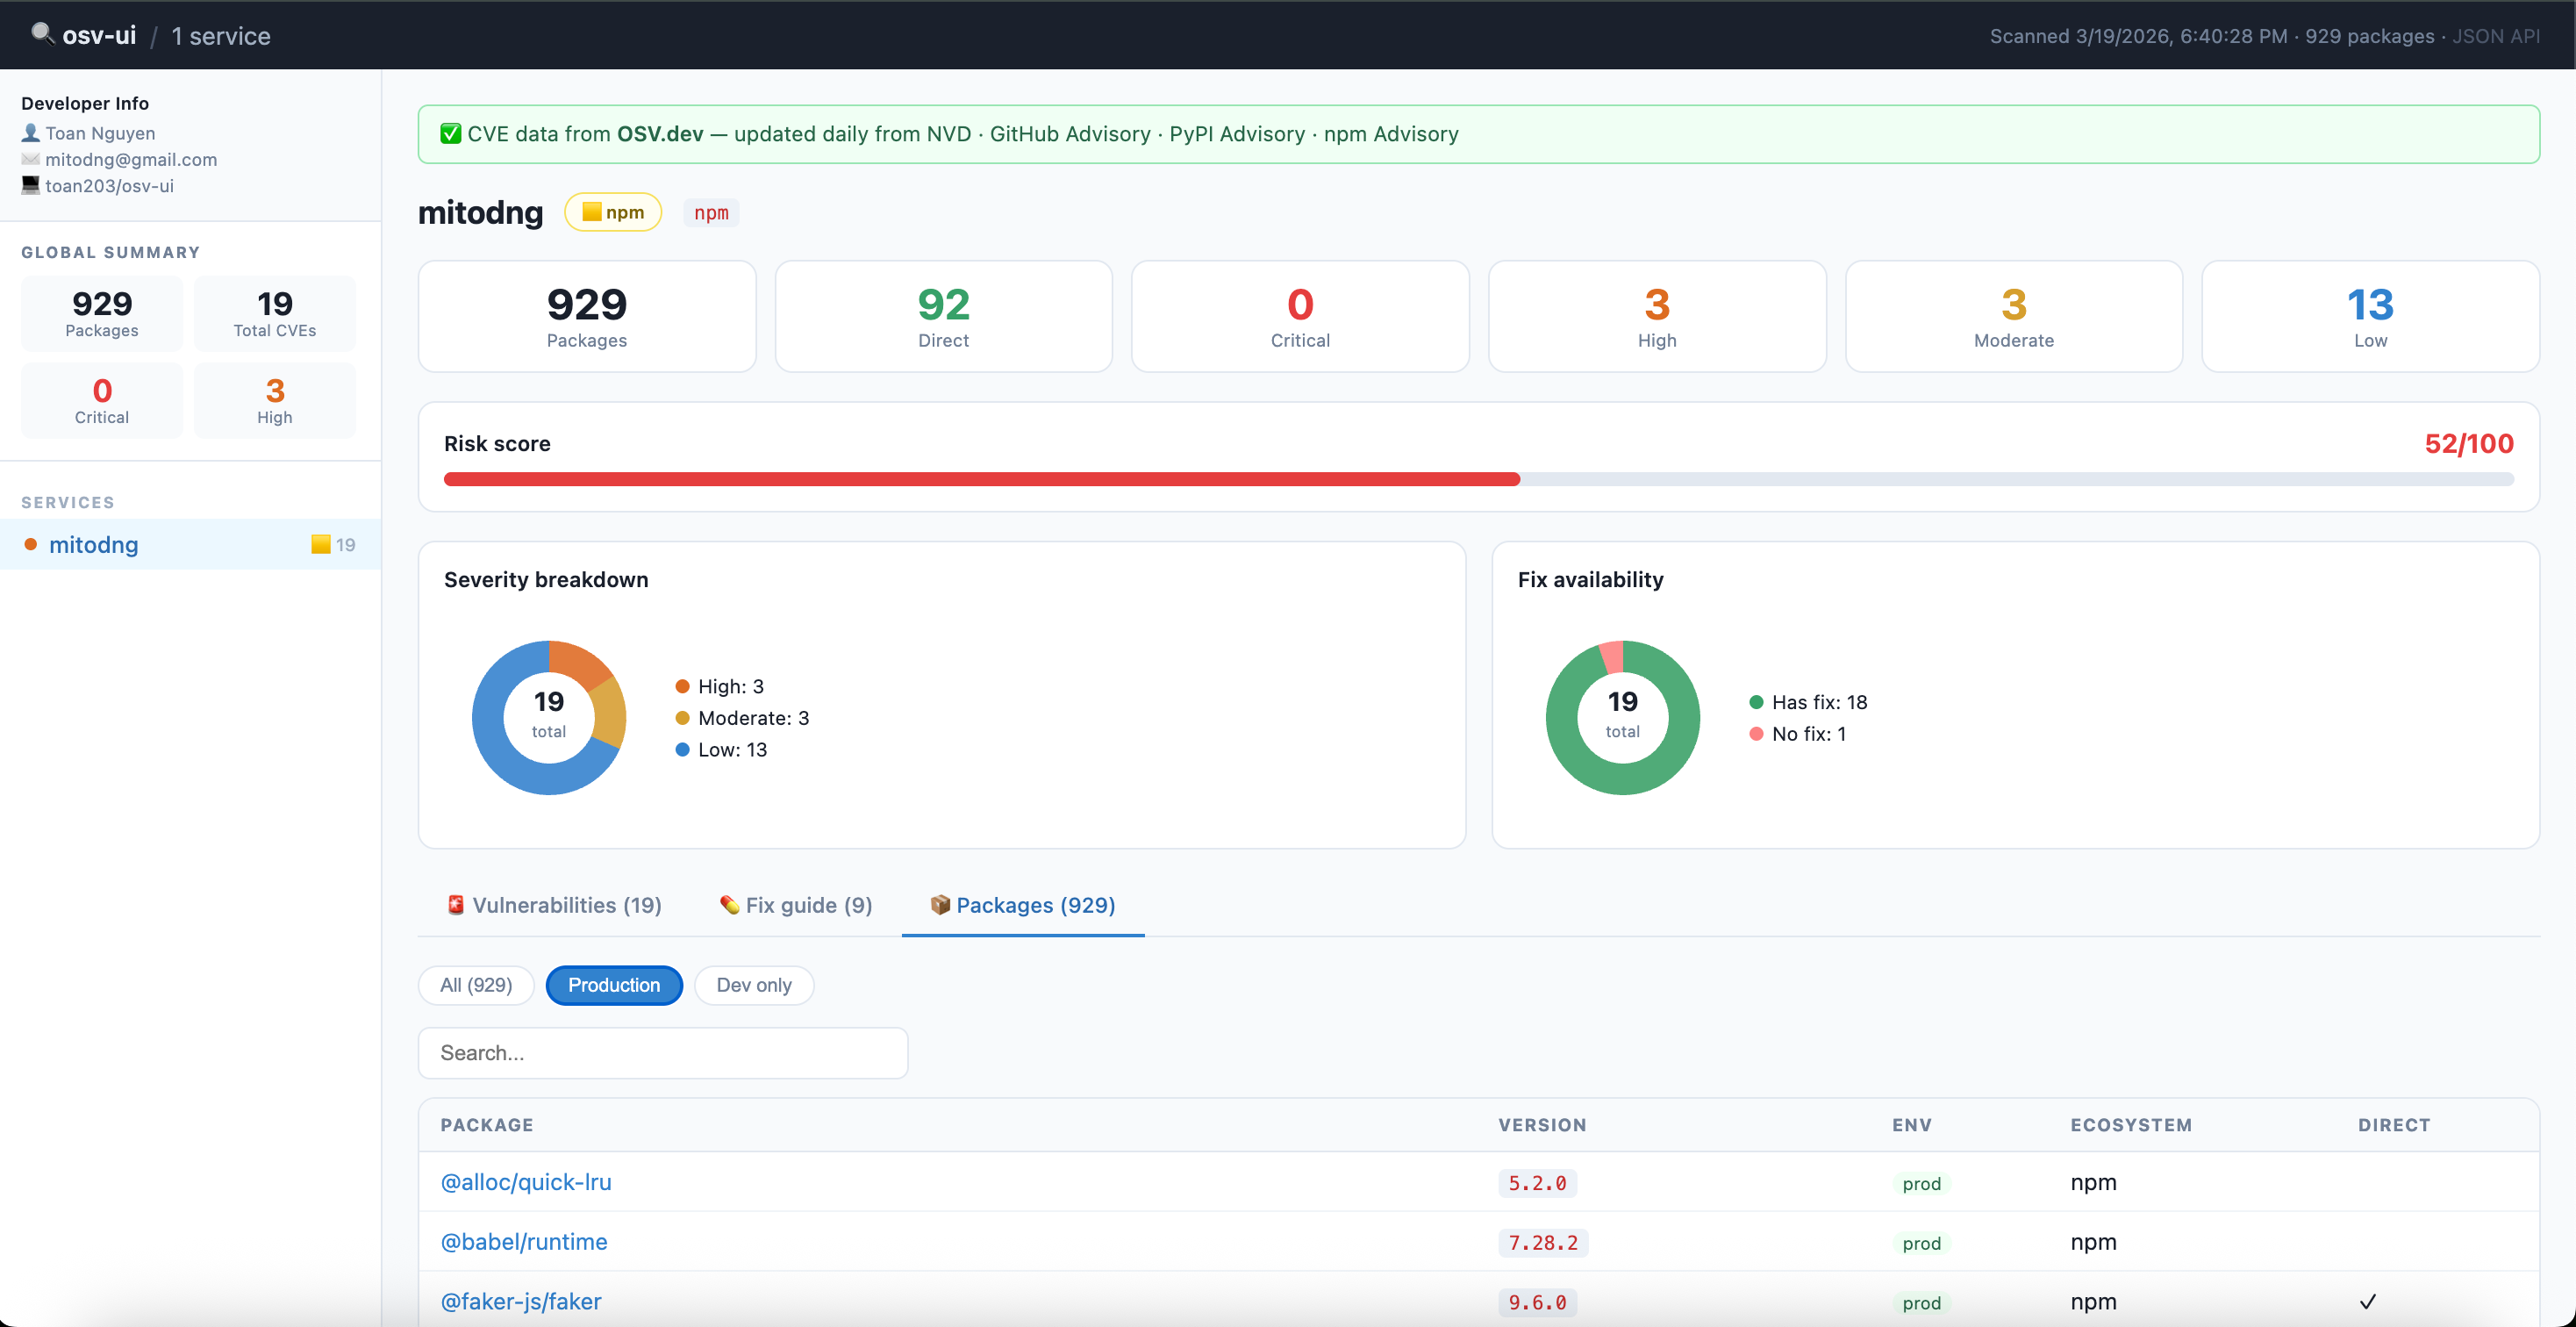Select mitodng service in sidebar

(94, 544)
